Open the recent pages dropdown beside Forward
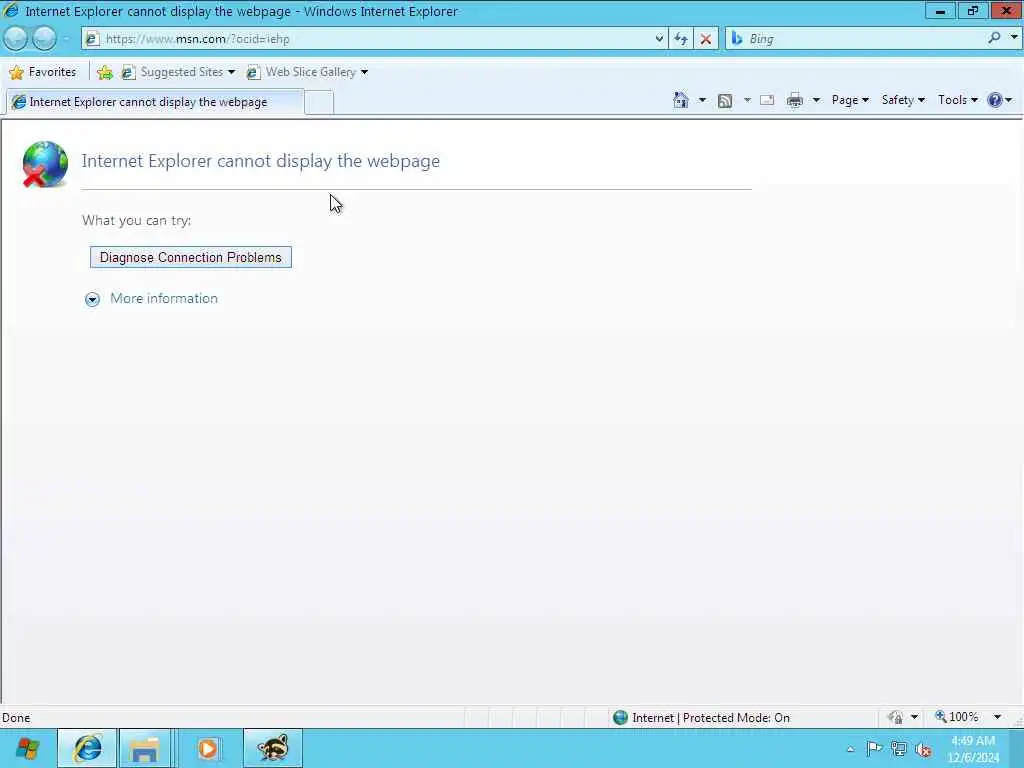Viewport: 1024px width, 768px height. pos(65,39)
